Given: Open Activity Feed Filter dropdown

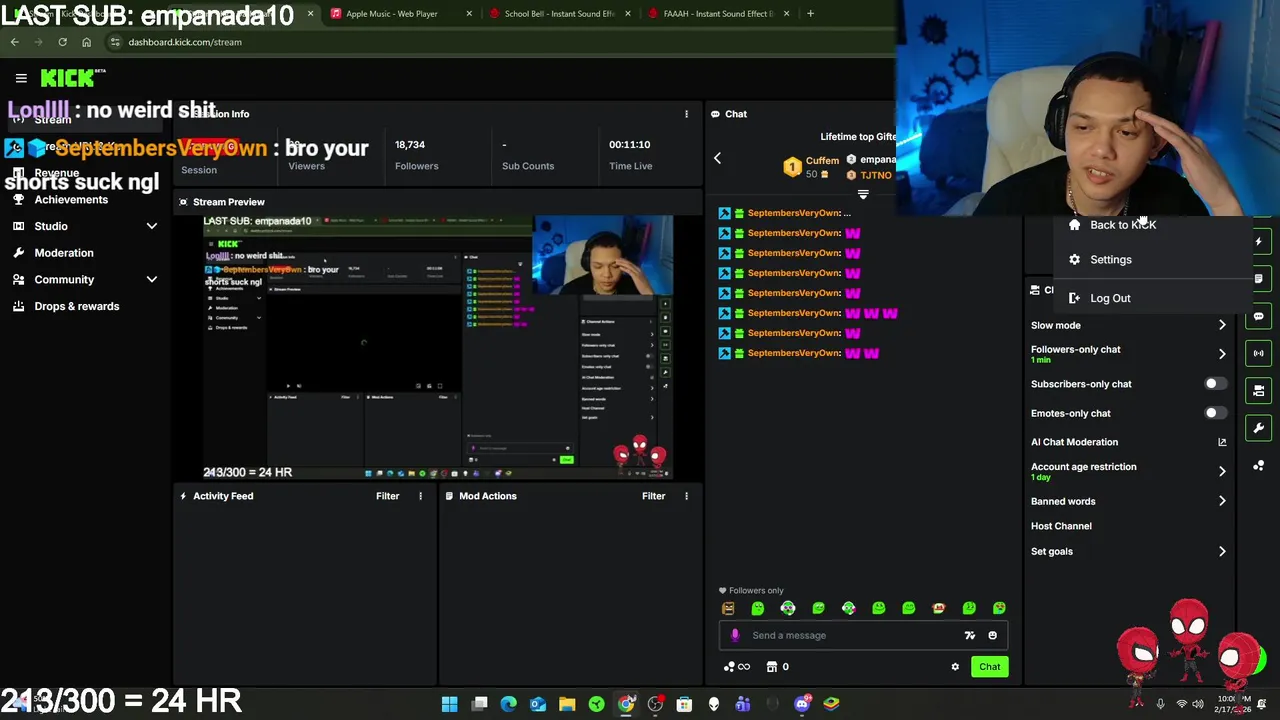Looking at the screenshot, I should 387,496.
